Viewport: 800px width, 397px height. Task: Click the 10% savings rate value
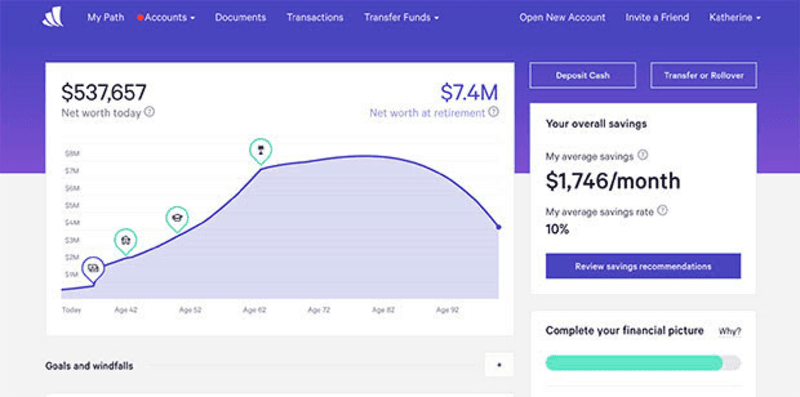click(557, 229)
